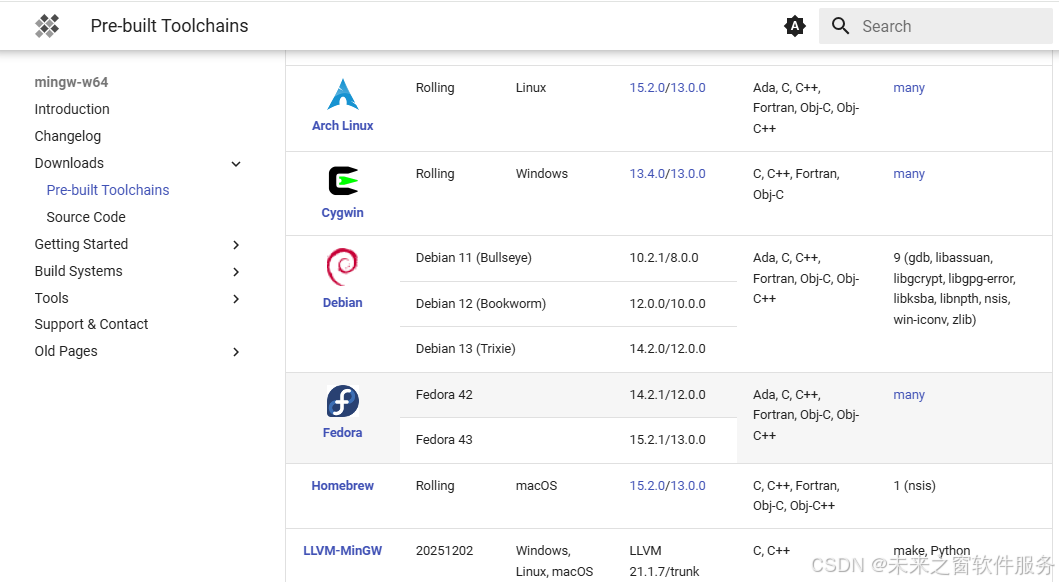Click the '20251202' version cell

coord(444,550)
